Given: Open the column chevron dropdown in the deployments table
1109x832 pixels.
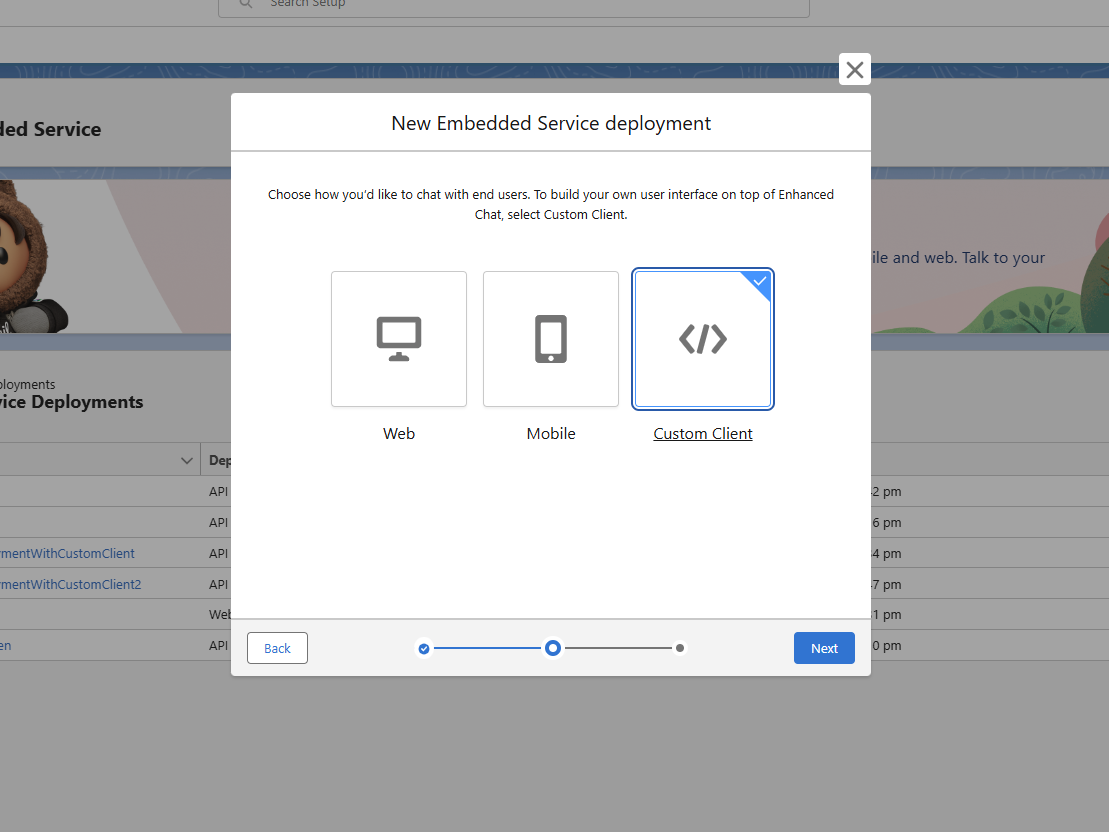Looking at the screenshot, I should click(x=187, y=461).
